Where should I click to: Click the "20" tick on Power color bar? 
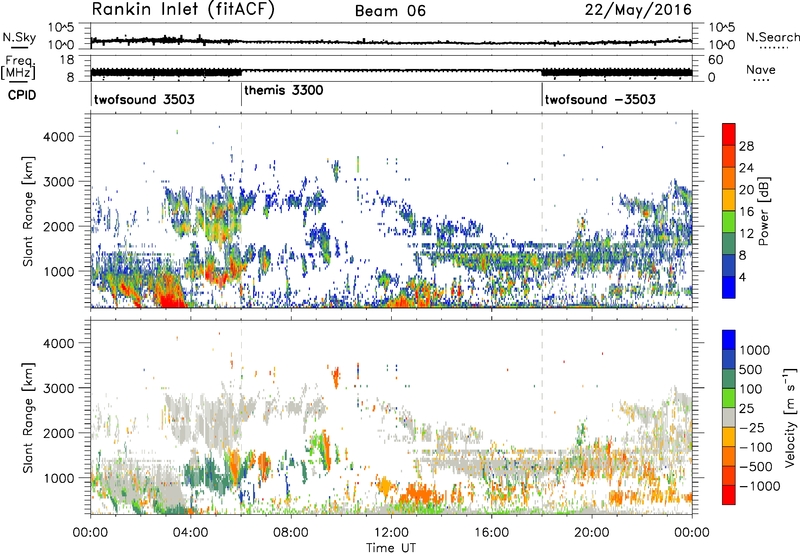[x=746, y=190]
